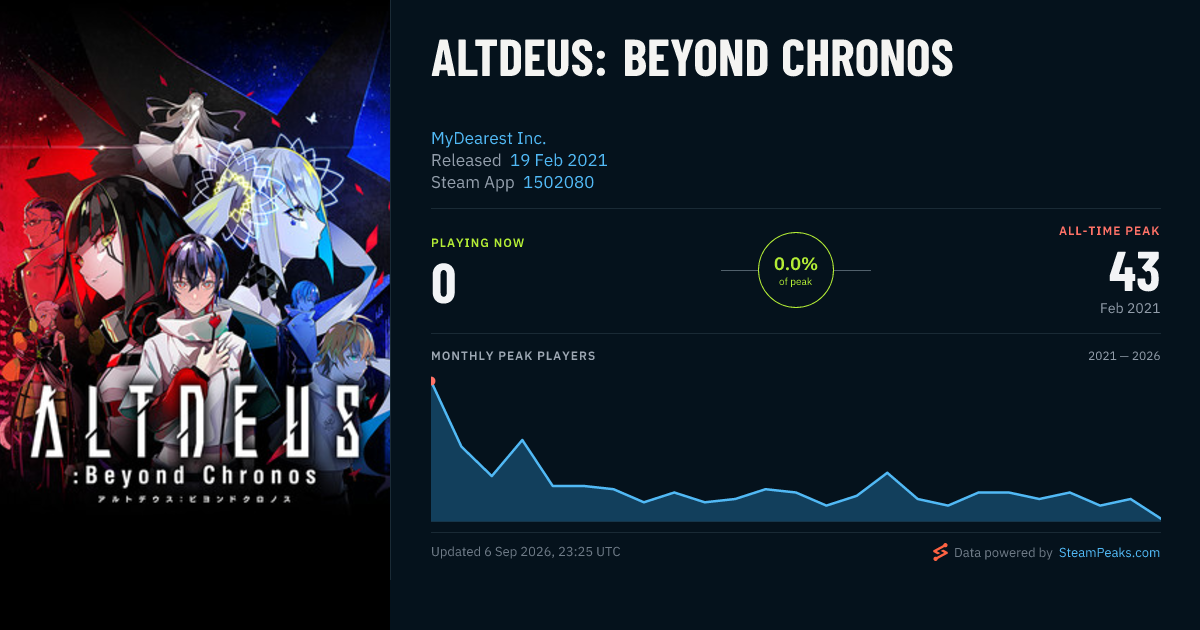
Task: Click the Playing Now count 0
Action: (444, 283)
